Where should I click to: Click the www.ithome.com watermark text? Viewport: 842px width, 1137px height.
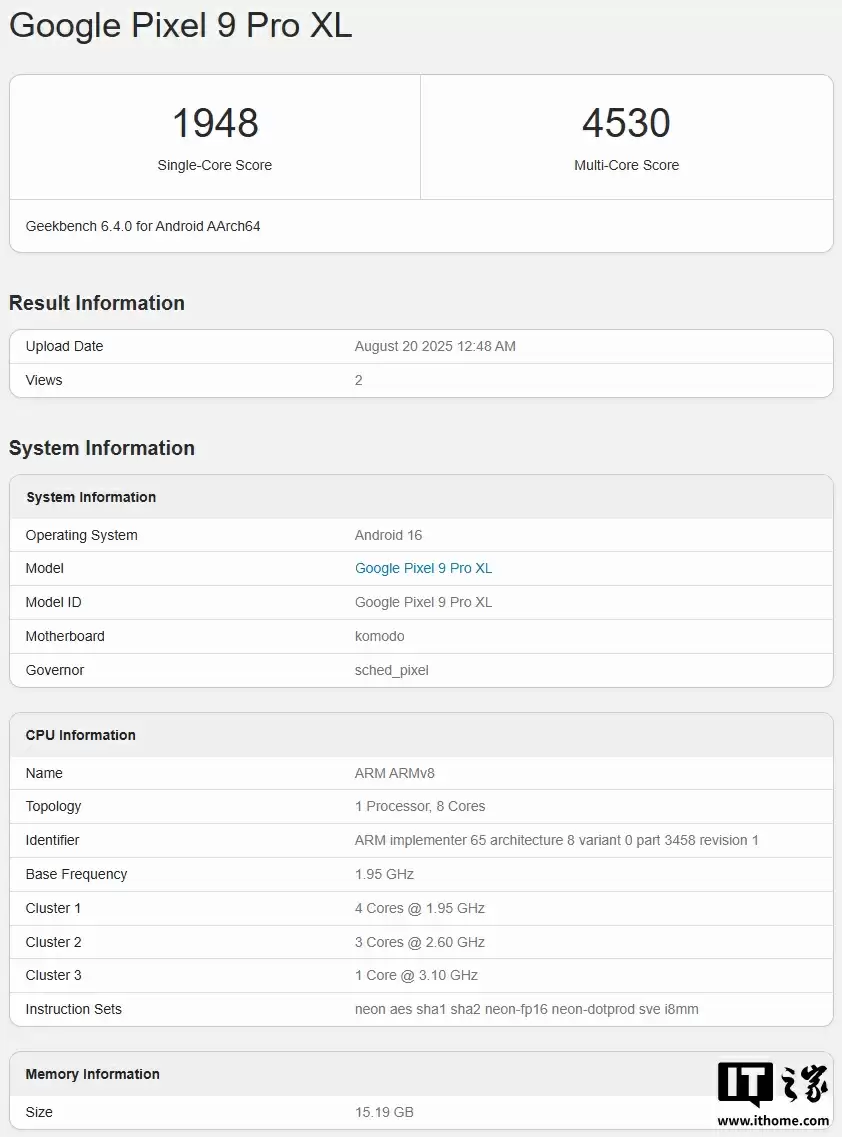click(x=773, y=1121)
